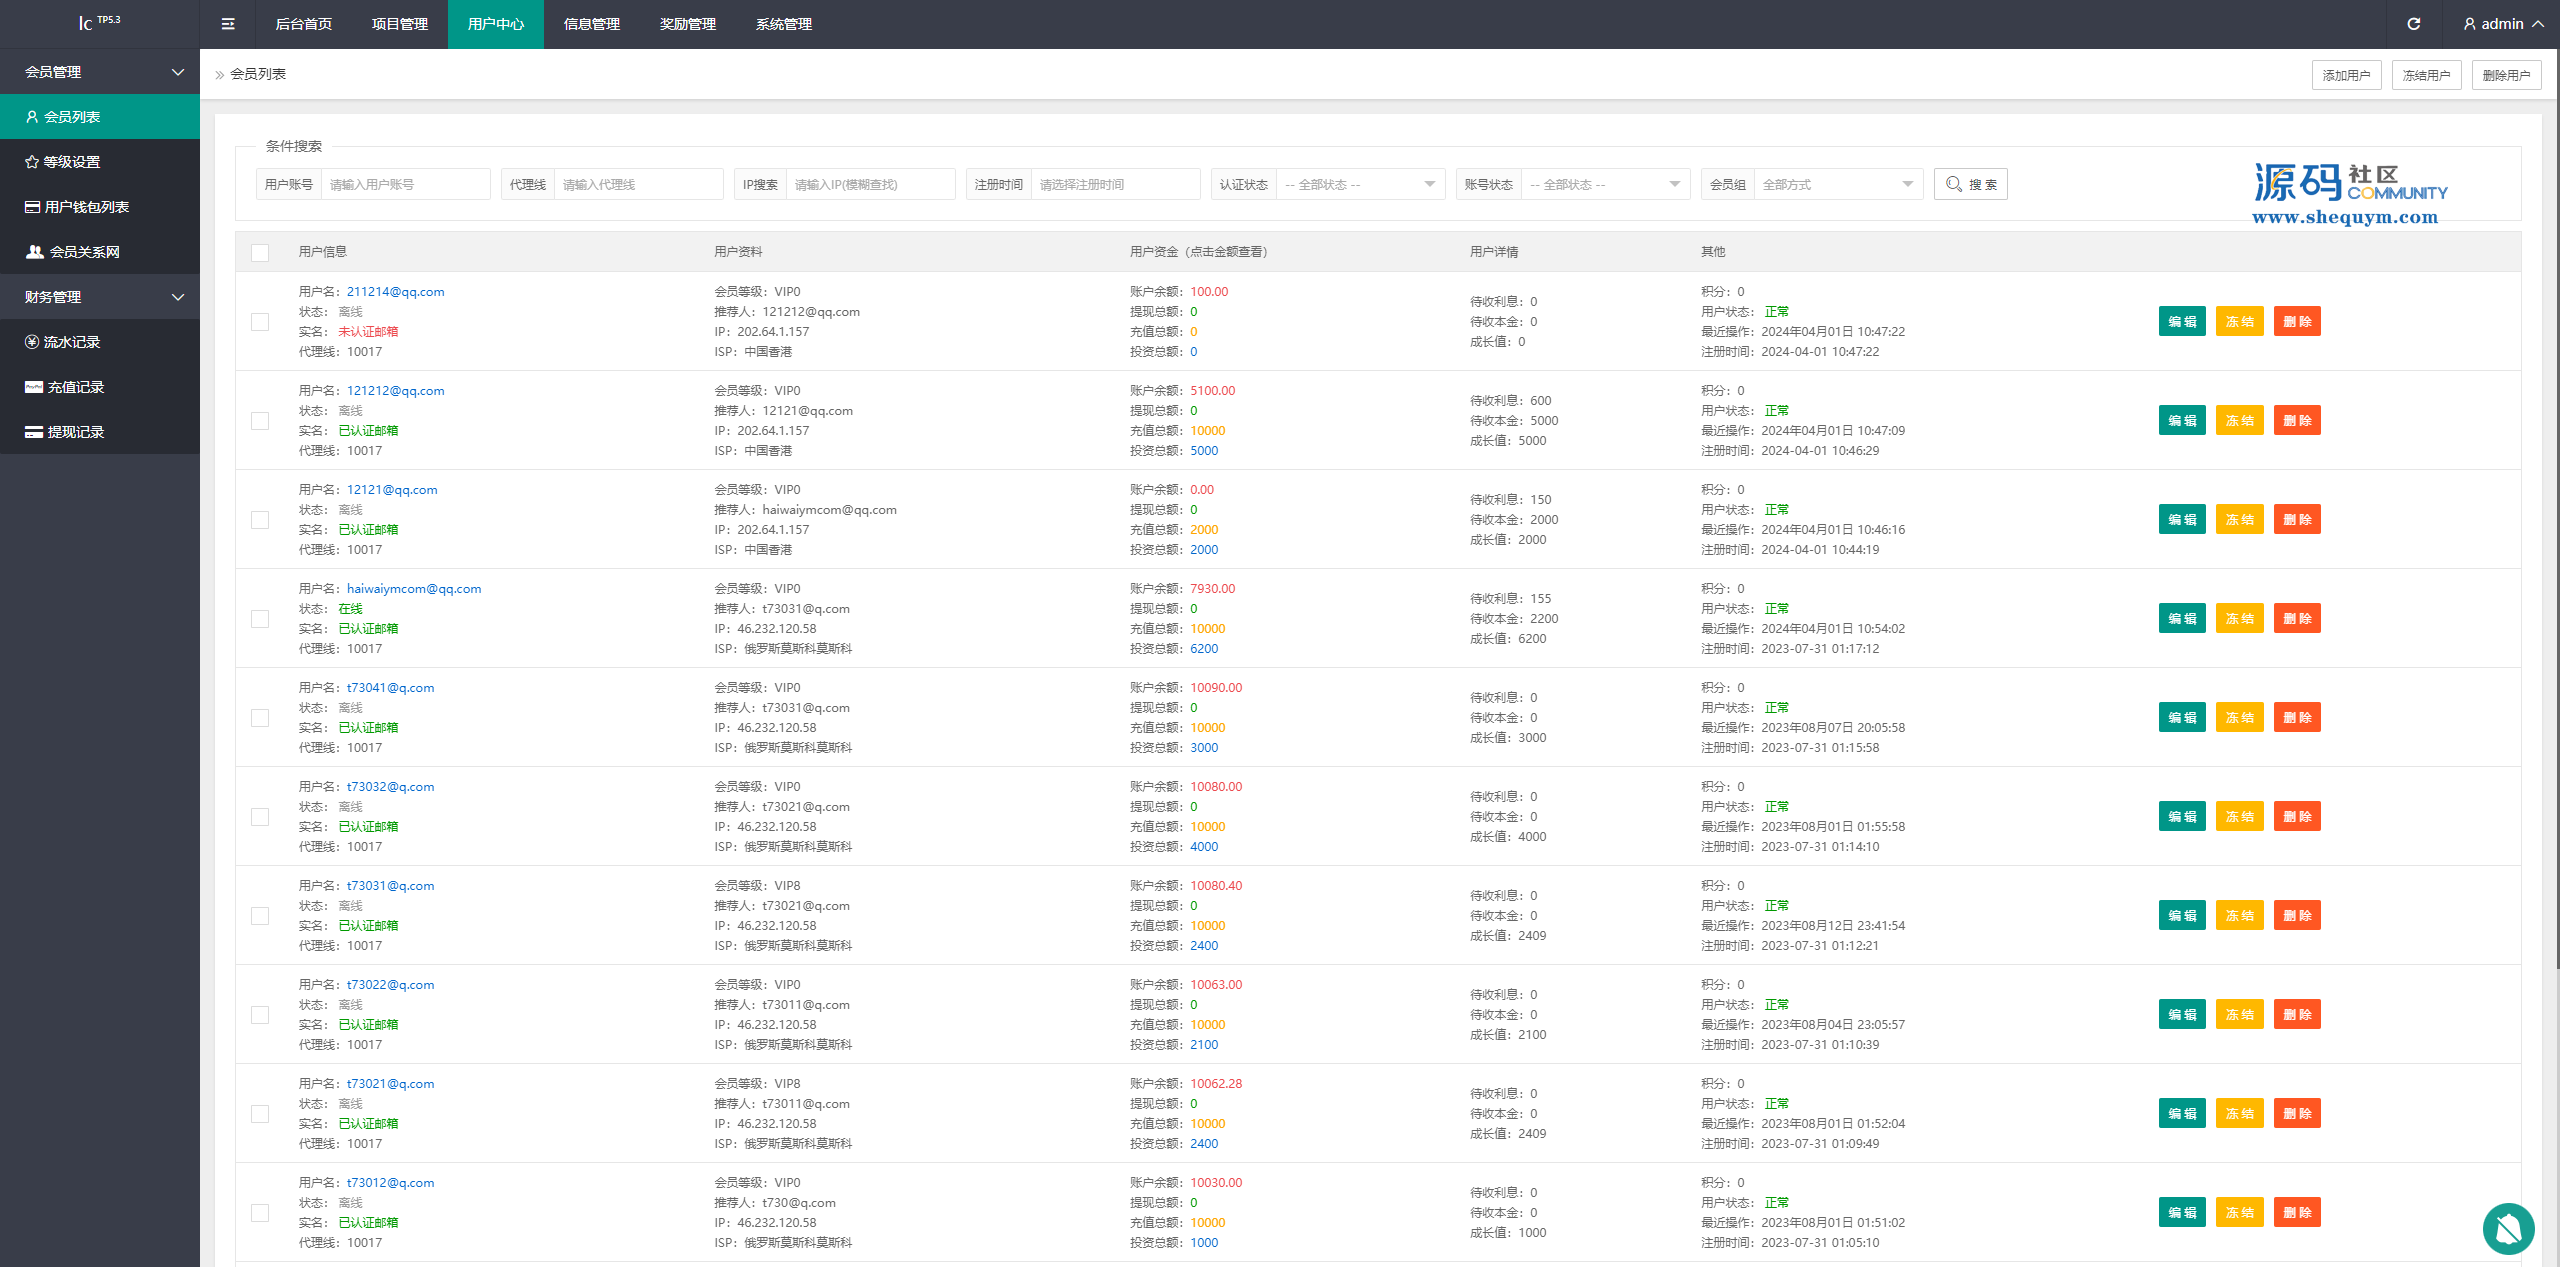Edit user t73041@q.com with 编辑 button
This screenshot has width=2560, height=1267.
(x=2182, y=718)
